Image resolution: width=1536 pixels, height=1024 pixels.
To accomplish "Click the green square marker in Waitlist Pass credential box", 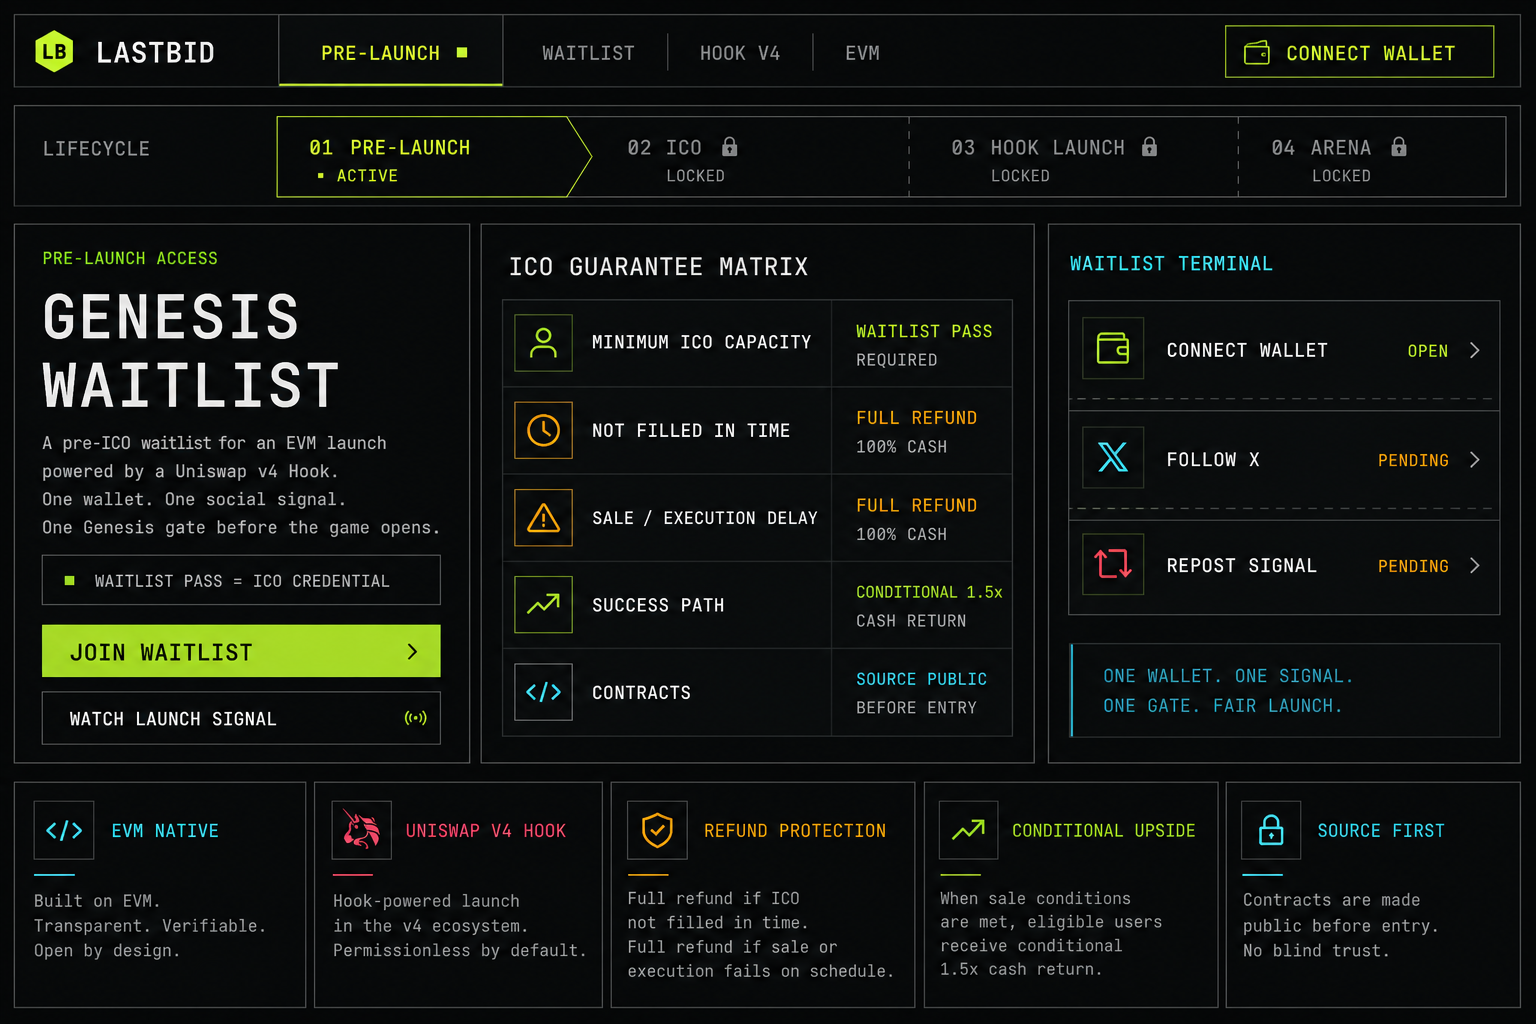I will coord(69,580).
